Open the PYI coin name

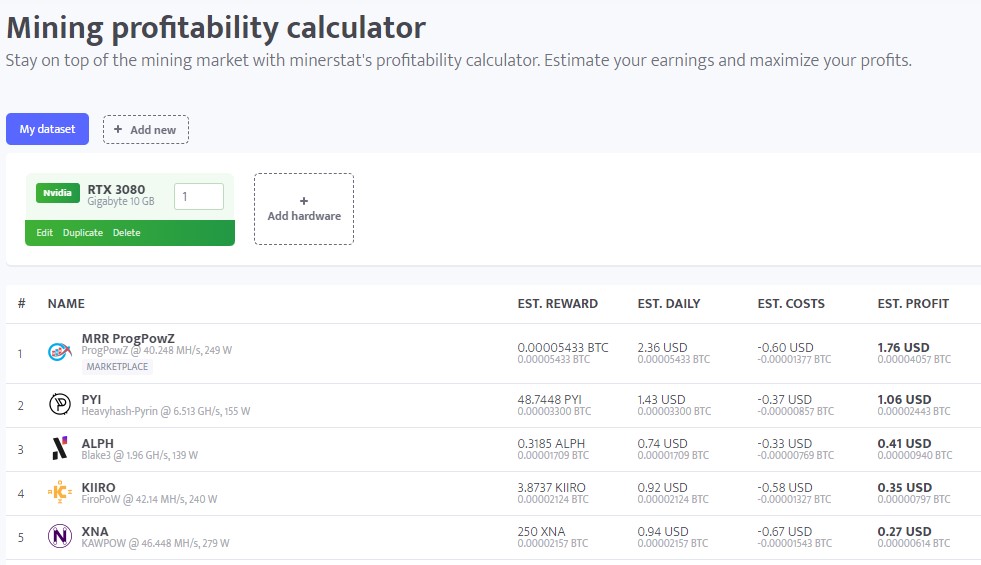tap(91, 399)
